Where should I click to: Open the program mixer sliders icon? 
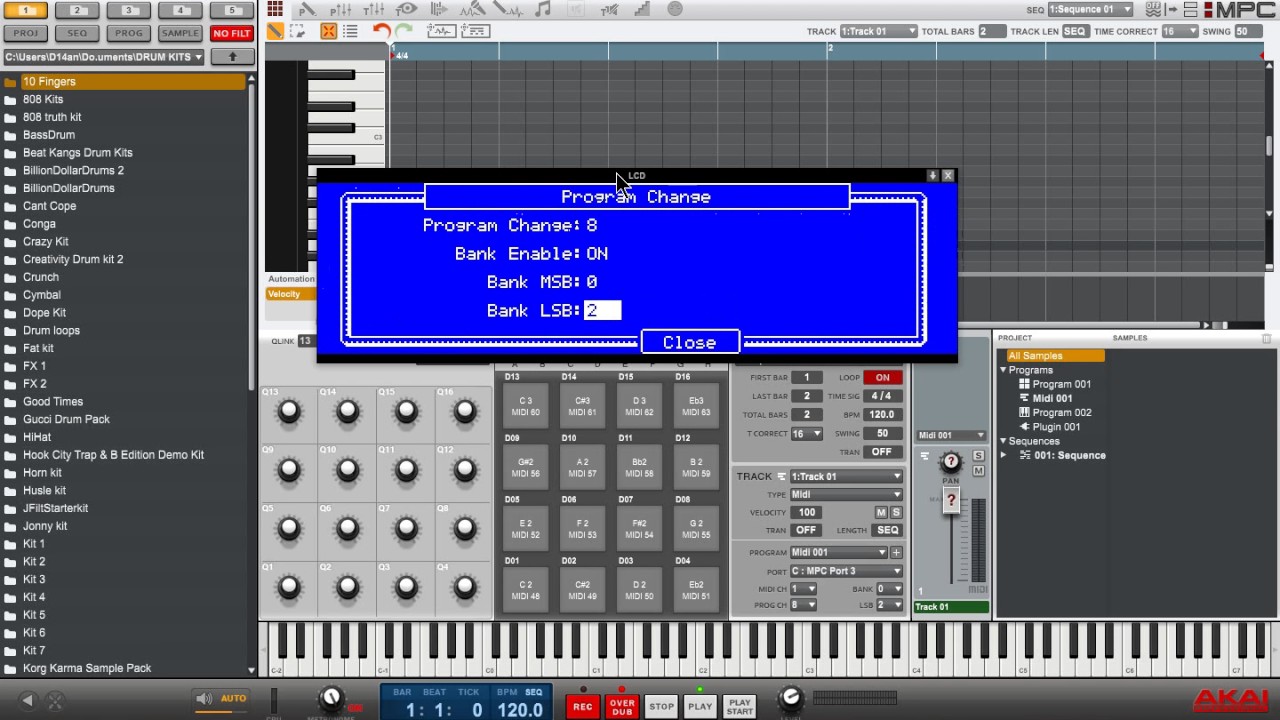(341, 9)
